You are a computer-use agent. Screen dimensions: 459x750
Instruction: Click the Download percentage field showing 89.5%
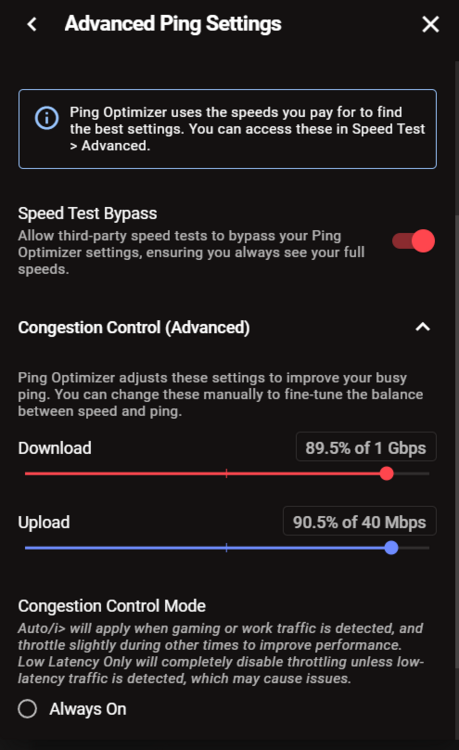(366, 447)
